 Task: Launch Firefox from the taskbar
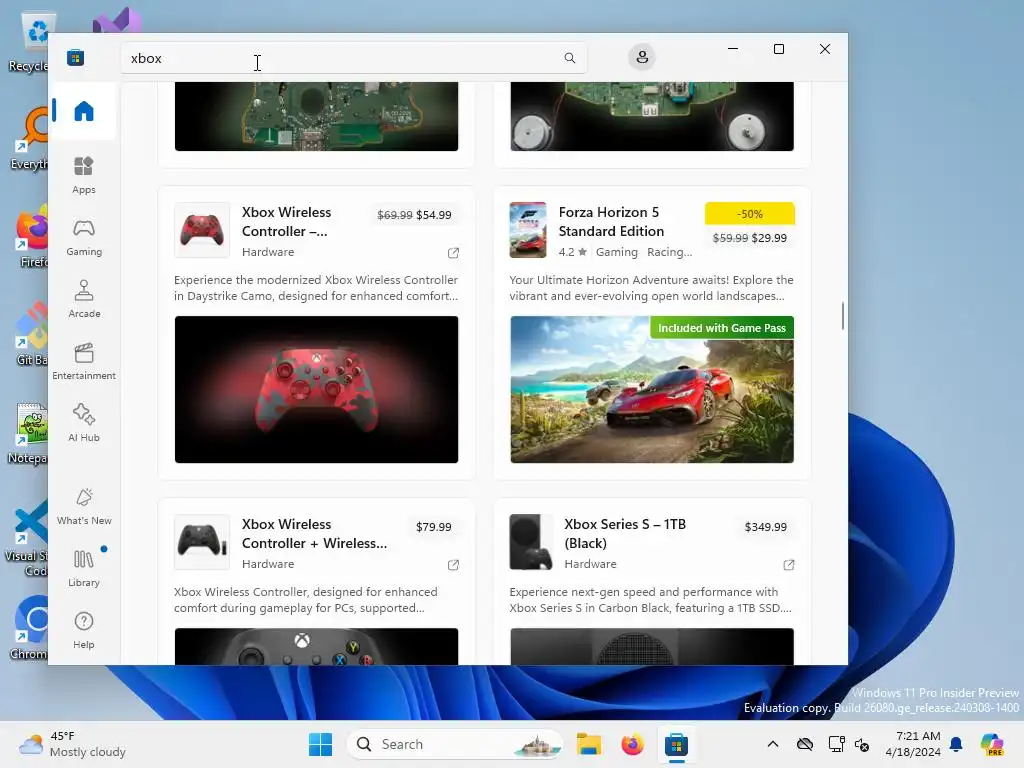coord(632,744)
